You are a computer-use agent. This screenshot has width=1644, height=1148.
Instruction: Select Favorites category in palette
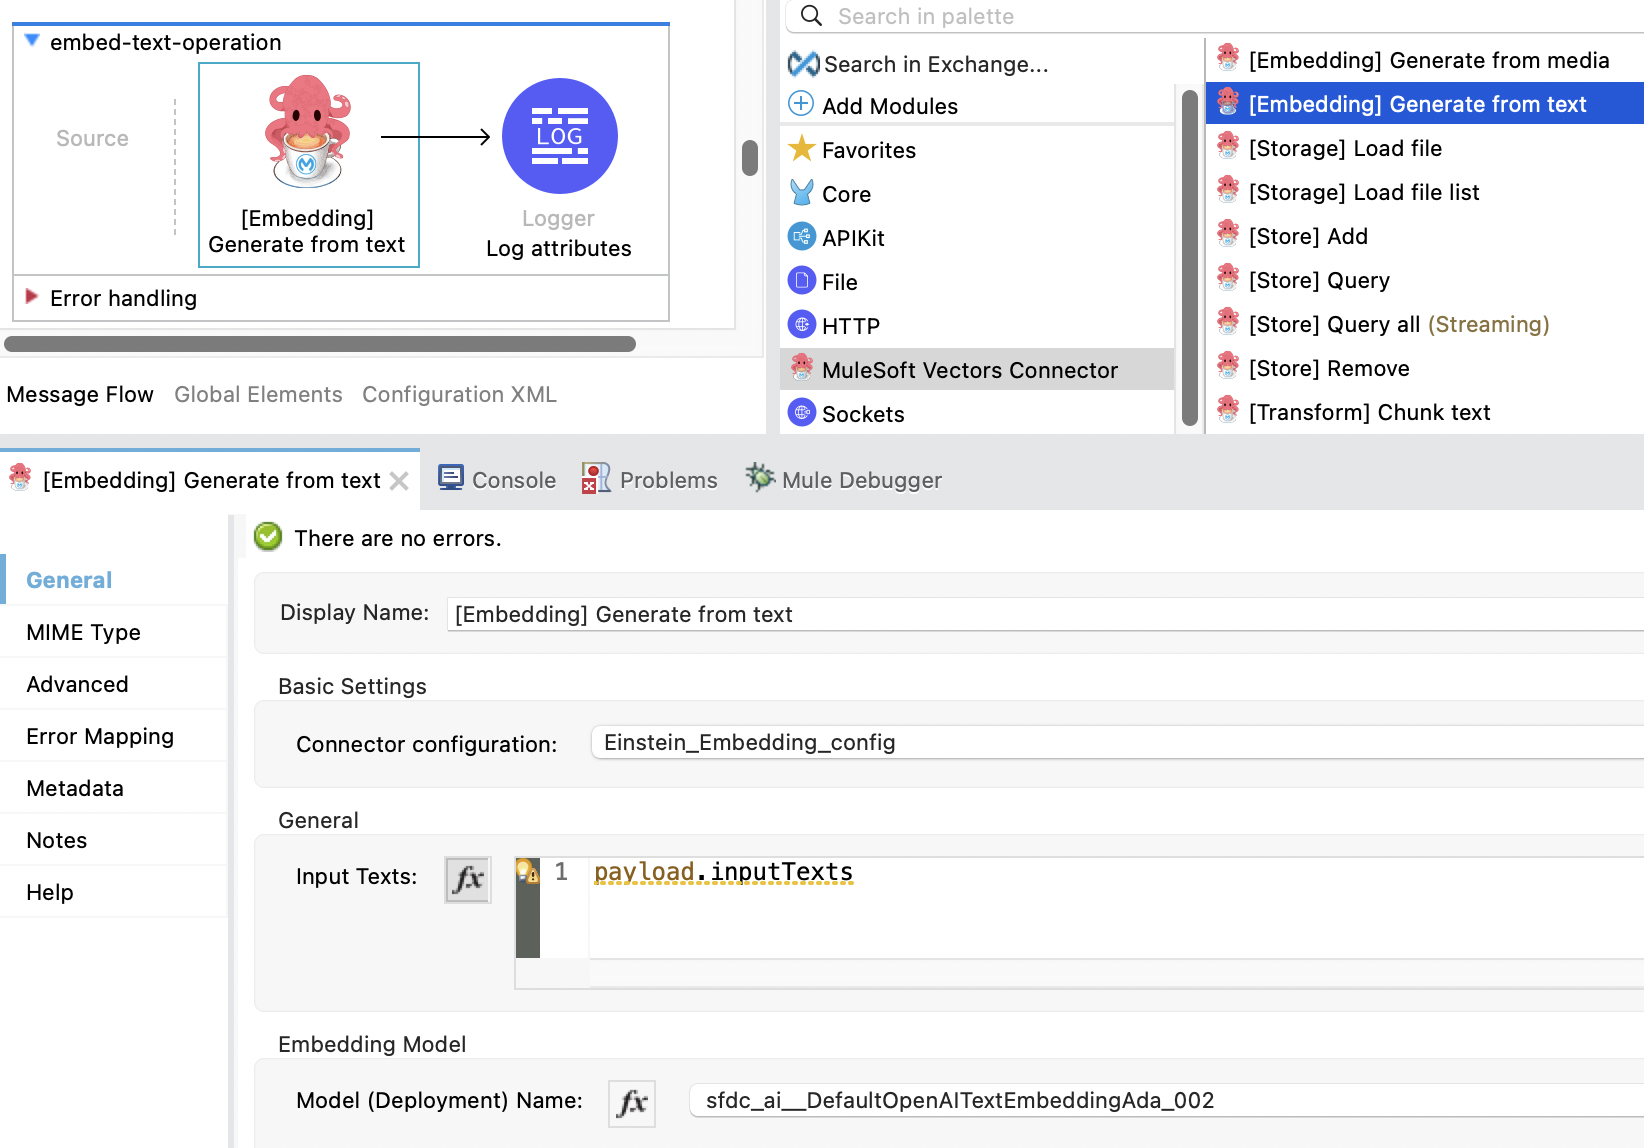[x=869, y=150]
